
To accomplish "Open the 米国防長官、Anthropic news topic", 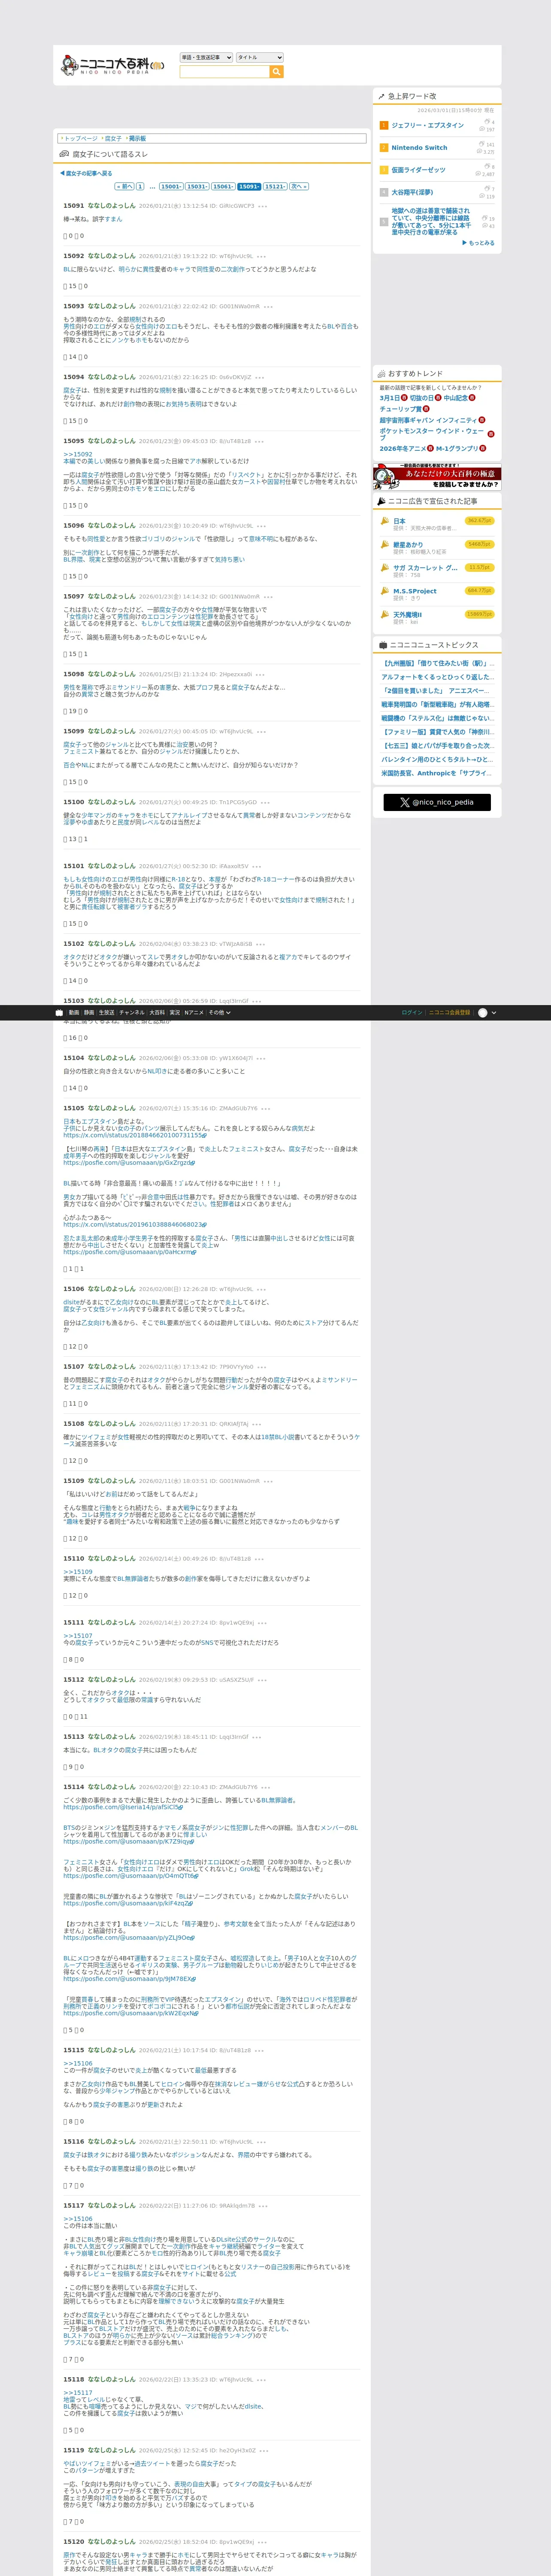I will coord(437,773).
